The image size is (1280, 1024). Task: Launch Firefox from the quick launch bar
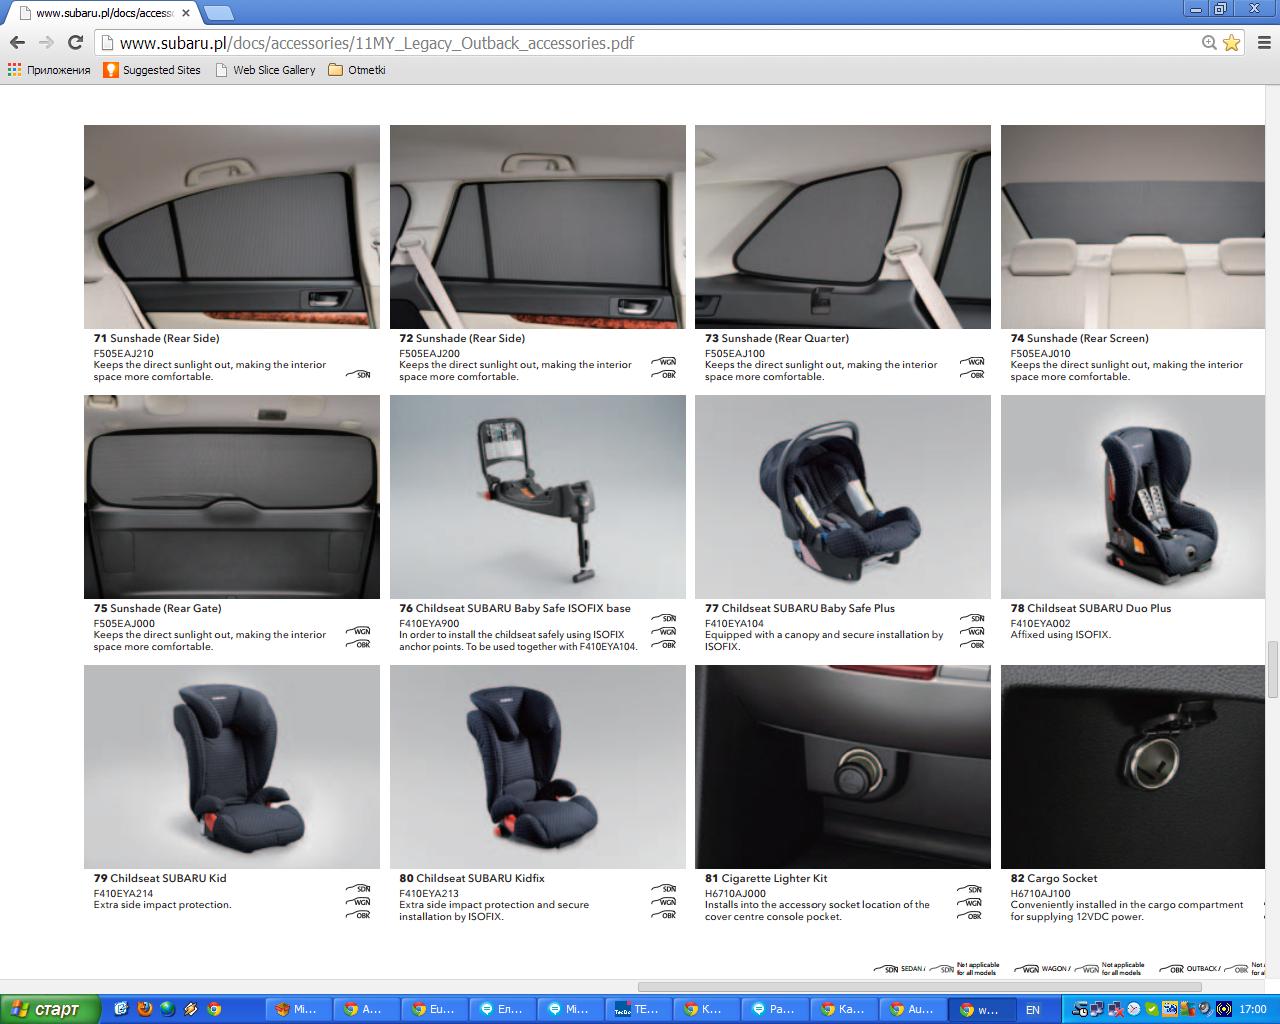tap(144, 1009)
